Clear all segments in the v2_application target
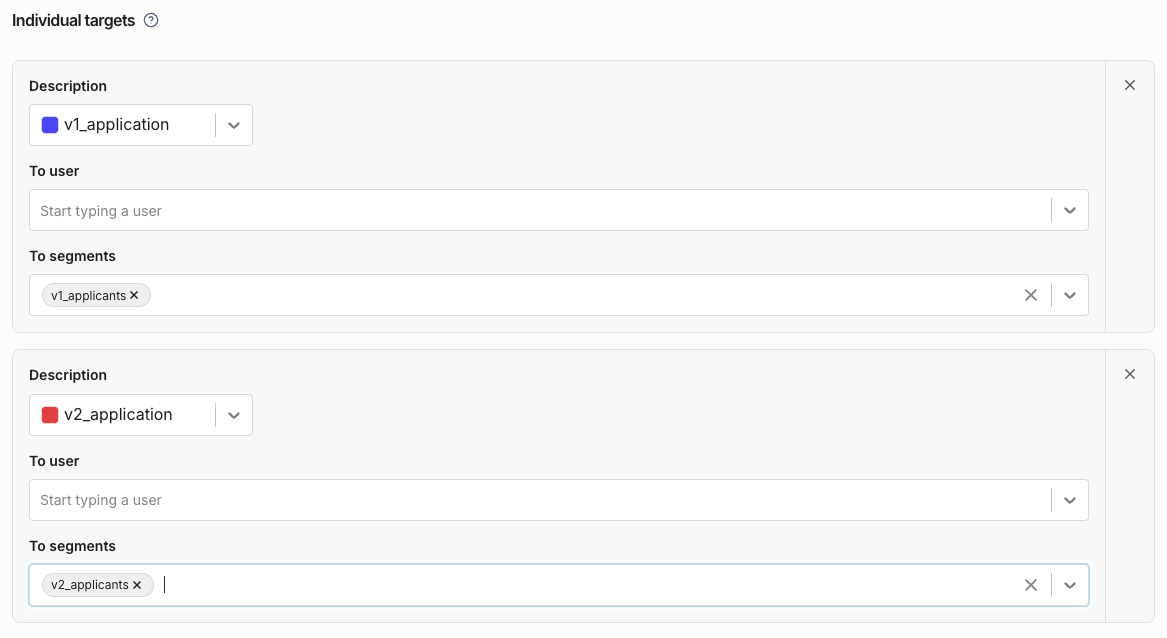 (1031, 584)
